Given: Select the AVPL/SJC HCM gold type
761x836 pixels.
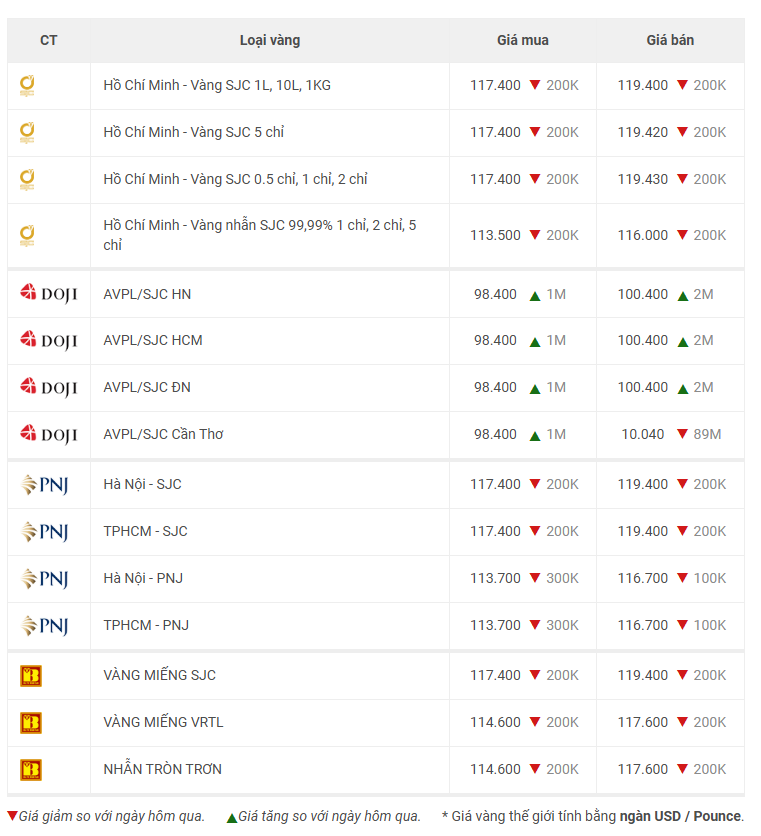Looking at the screenshot, I should point(153,340).
